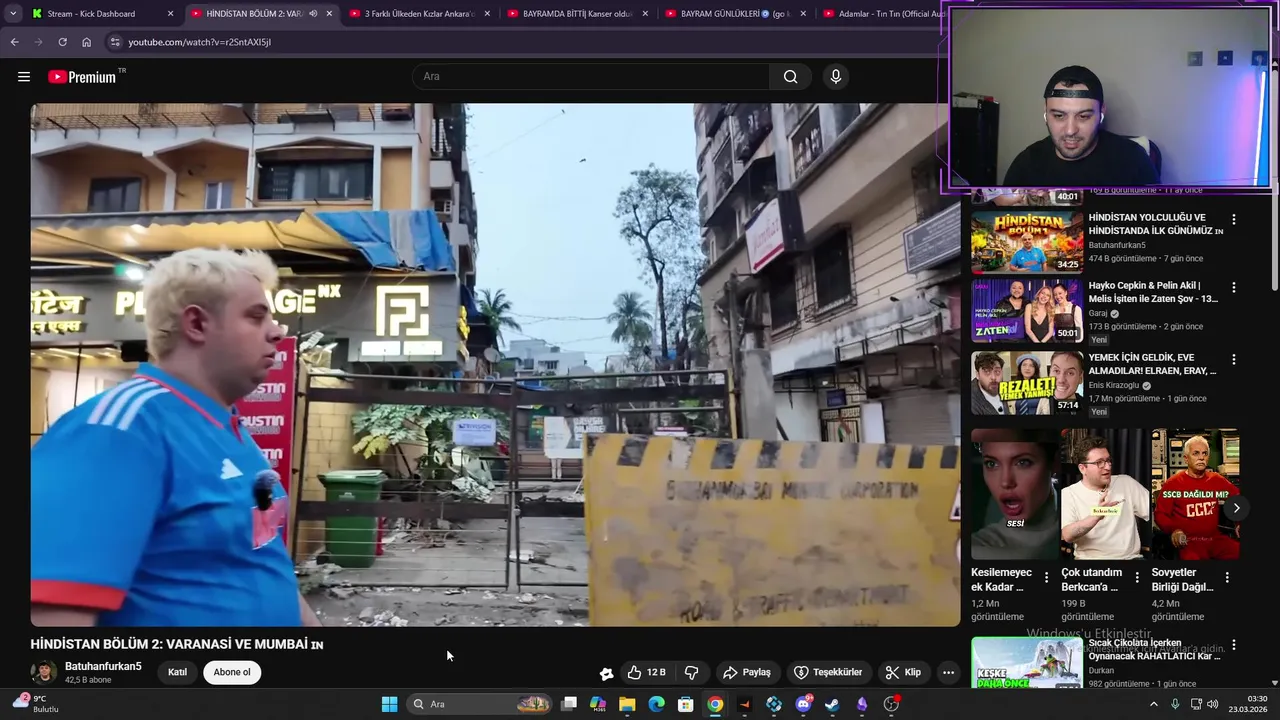Open Microsoft Store from the taskbar
This screenshot has width=1280, height=720.
pos(685,704)
